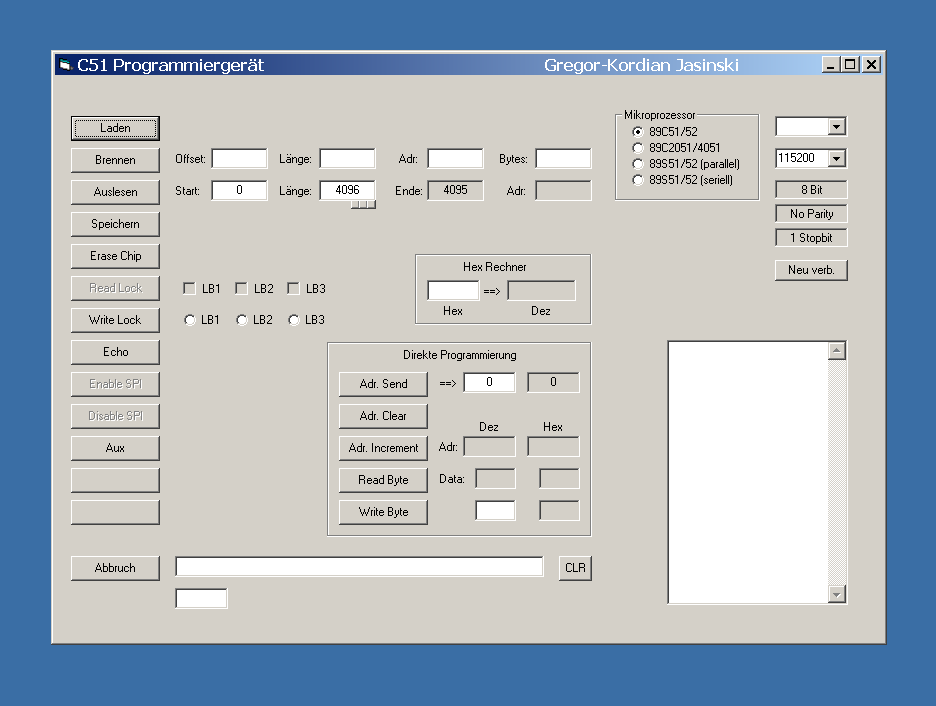Open the 115200 baud rate dropdown
Image resolution: width=936 pixels, height=706 pixels.
tap(836, 159)
